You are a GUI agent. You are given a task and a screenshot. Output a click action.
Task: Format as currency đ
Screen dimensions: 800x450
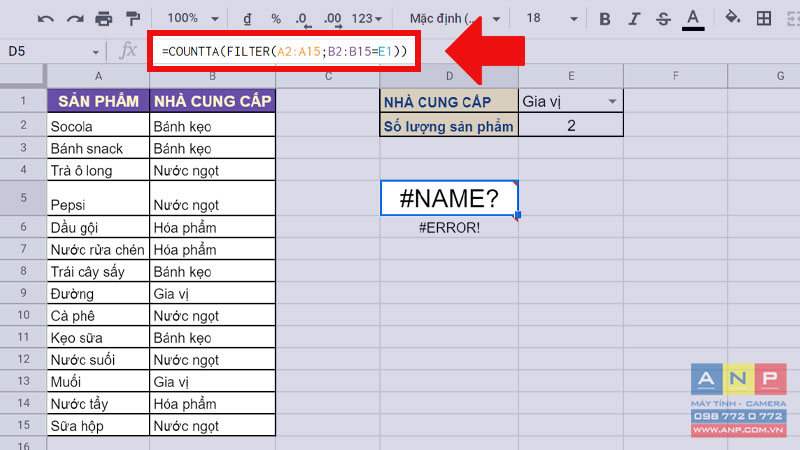pos(247,19)
